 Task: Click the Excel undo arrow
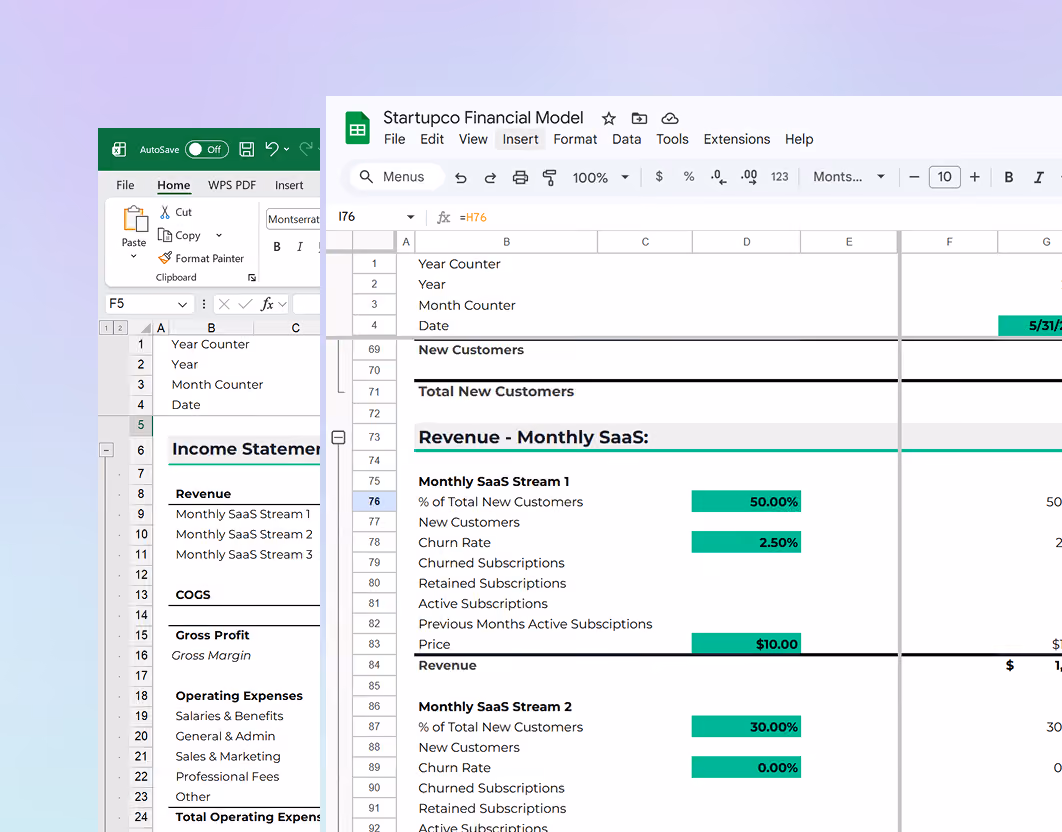(272, 149)
